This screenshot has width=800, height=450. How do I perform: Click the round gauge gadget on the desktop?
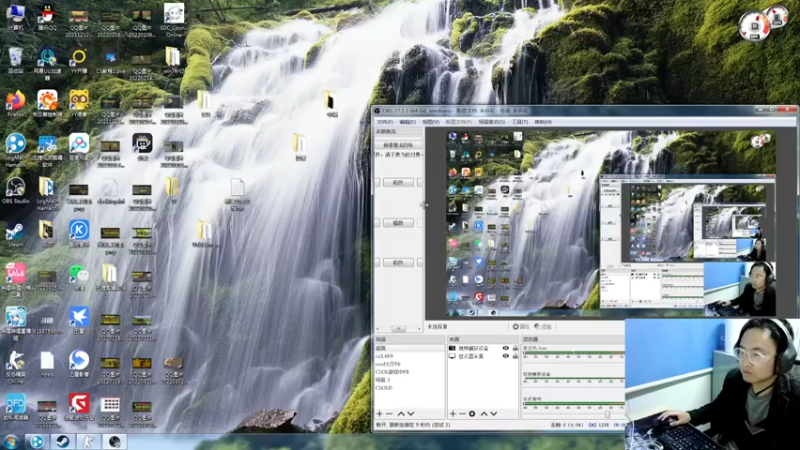(754, 26)
